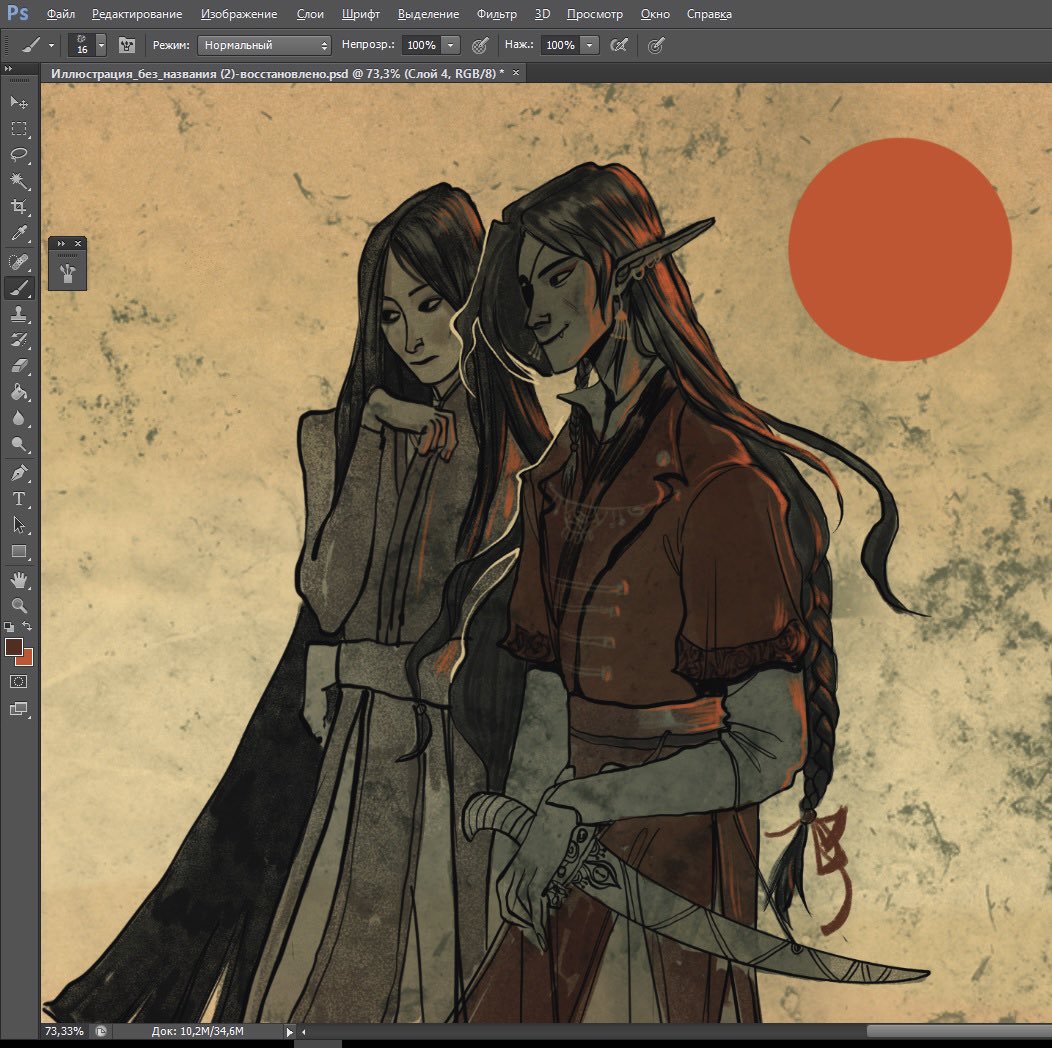Click the opacity 100% value field

coord(421,45)
